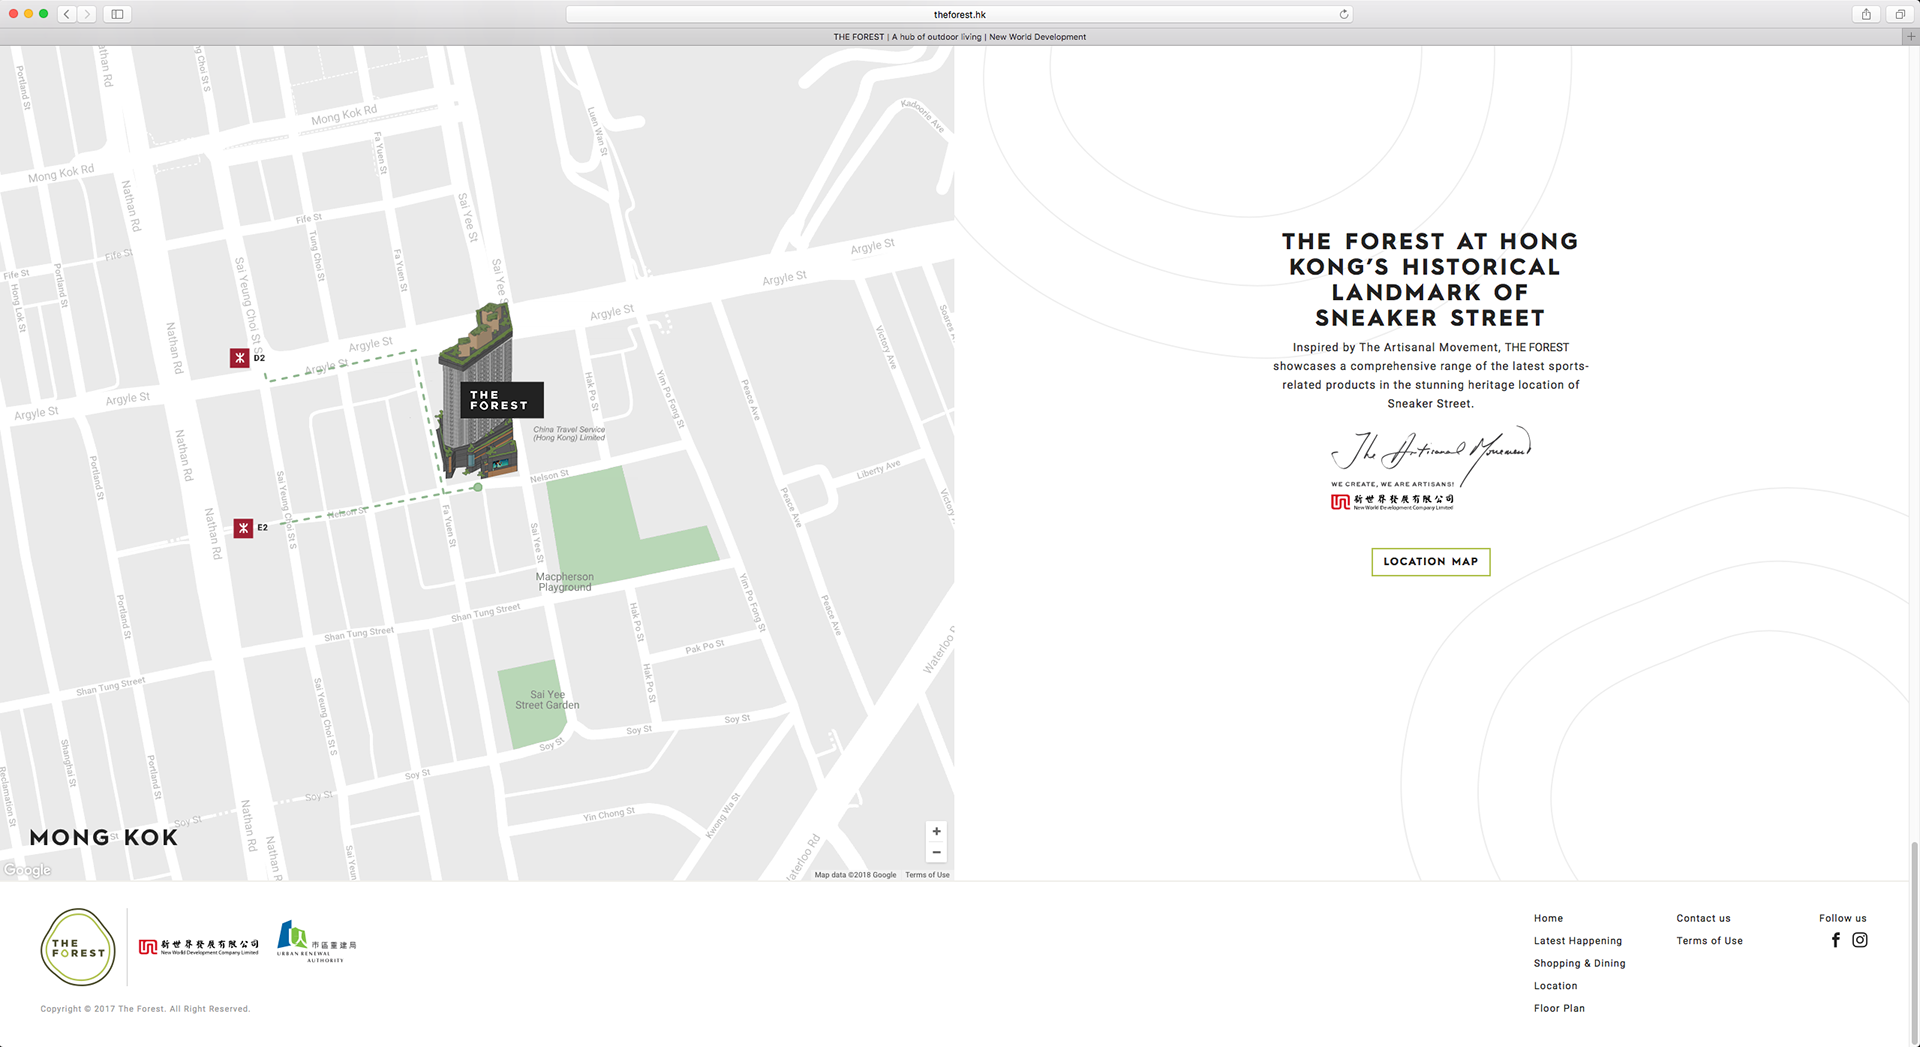The width and height of the screenshot is (1920, 1047).
Task: Click the MTR exit D2 marker
Action: (x=240, y=358)
